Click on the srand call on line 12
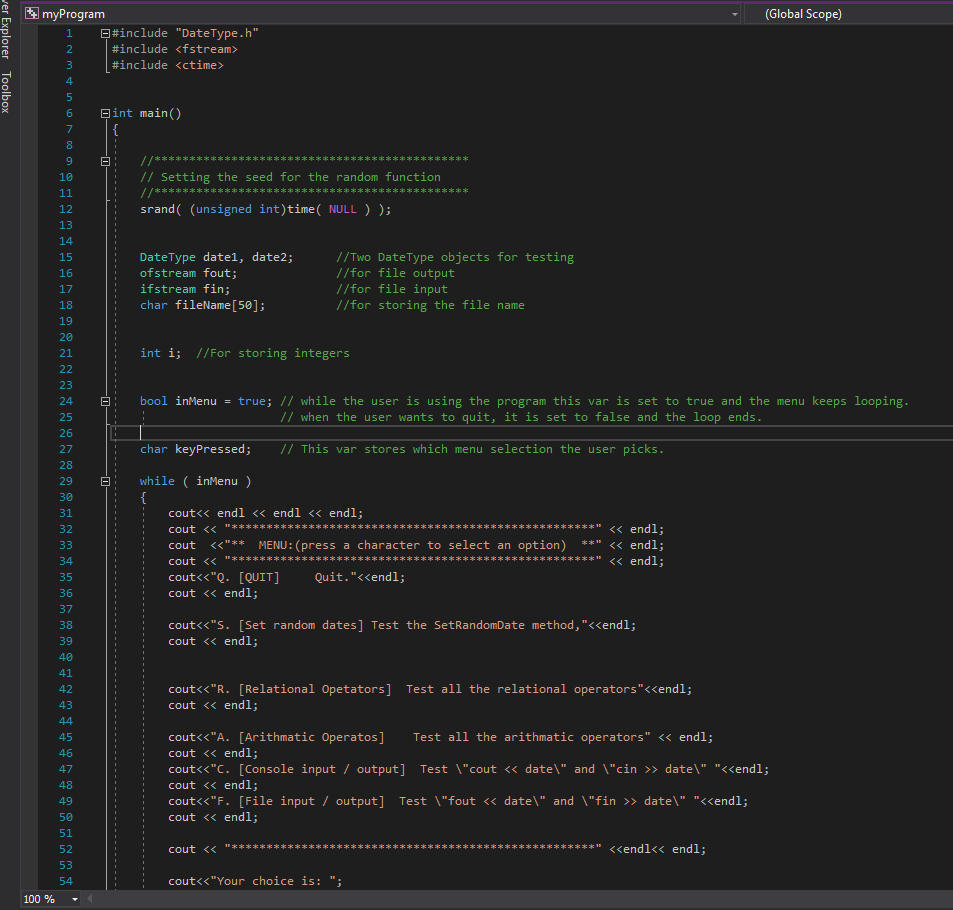Viewport: 953px width, 910px height. click(x=158, y=209)
